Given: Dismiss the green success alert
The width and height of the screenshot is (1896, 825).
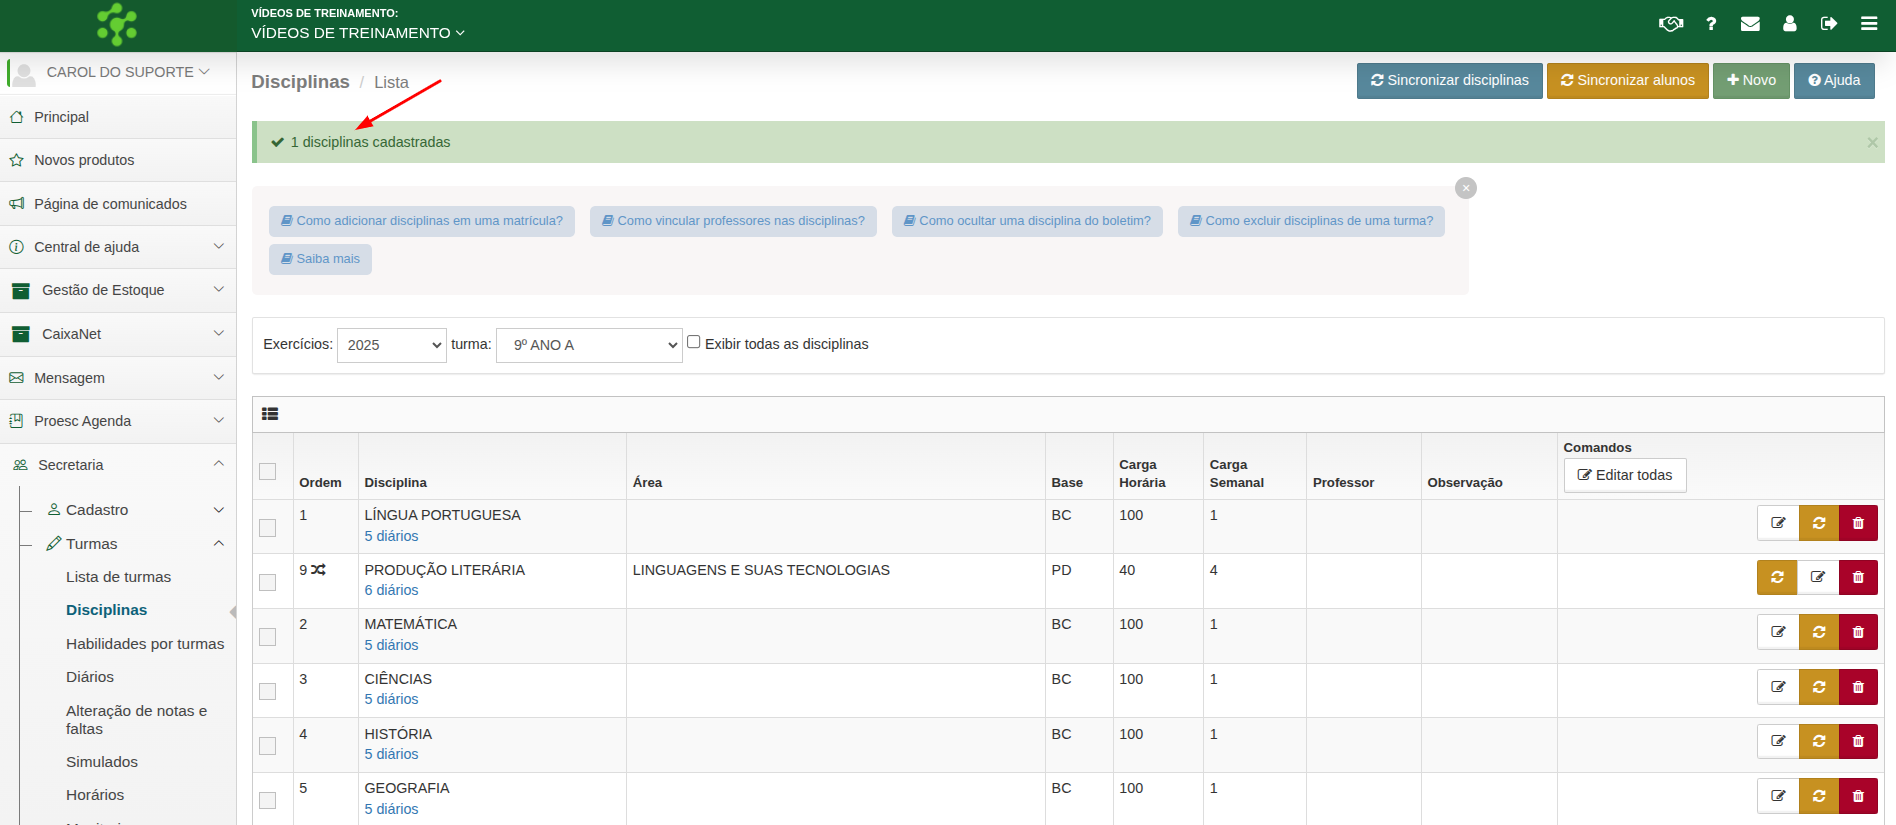Looking at the screenshot, I should coord(1871,142).
